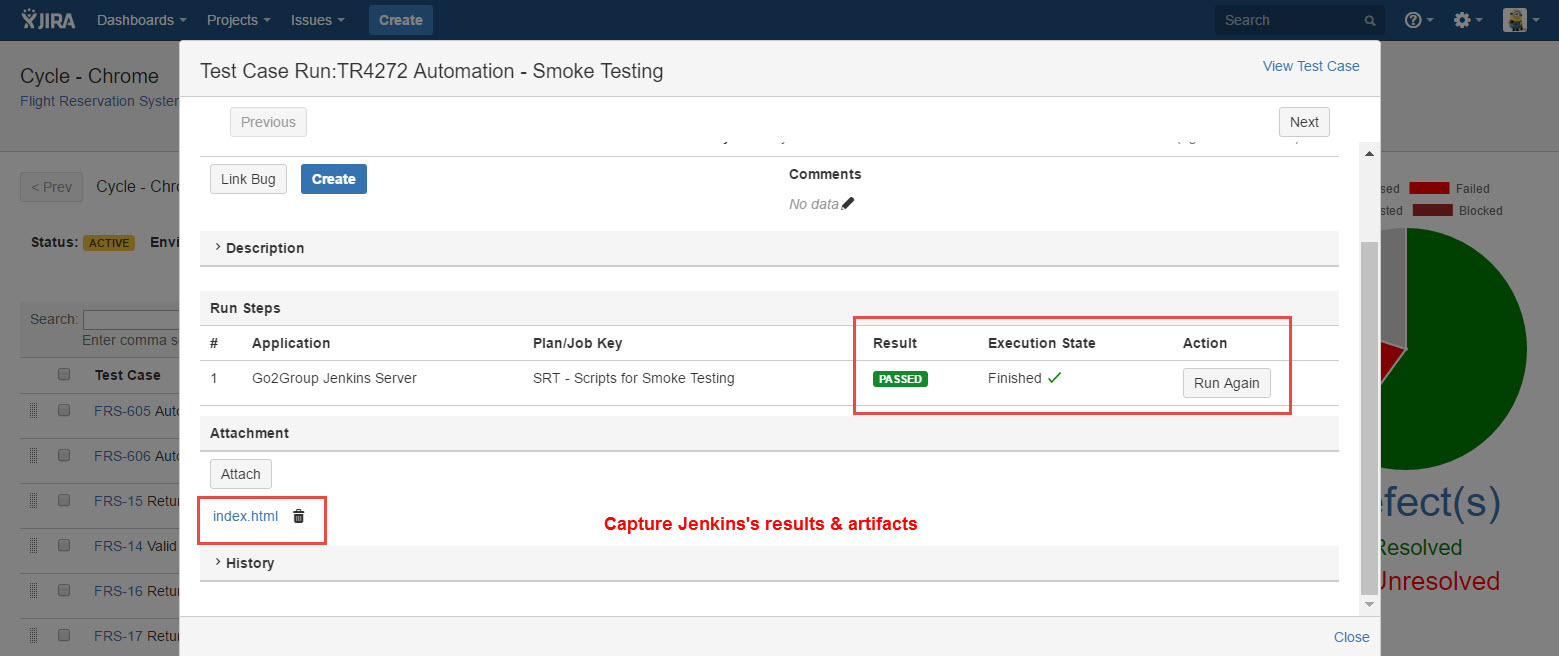Open the Projects menu
Screen dimensions: 1559x656
(x=238, y=20)
